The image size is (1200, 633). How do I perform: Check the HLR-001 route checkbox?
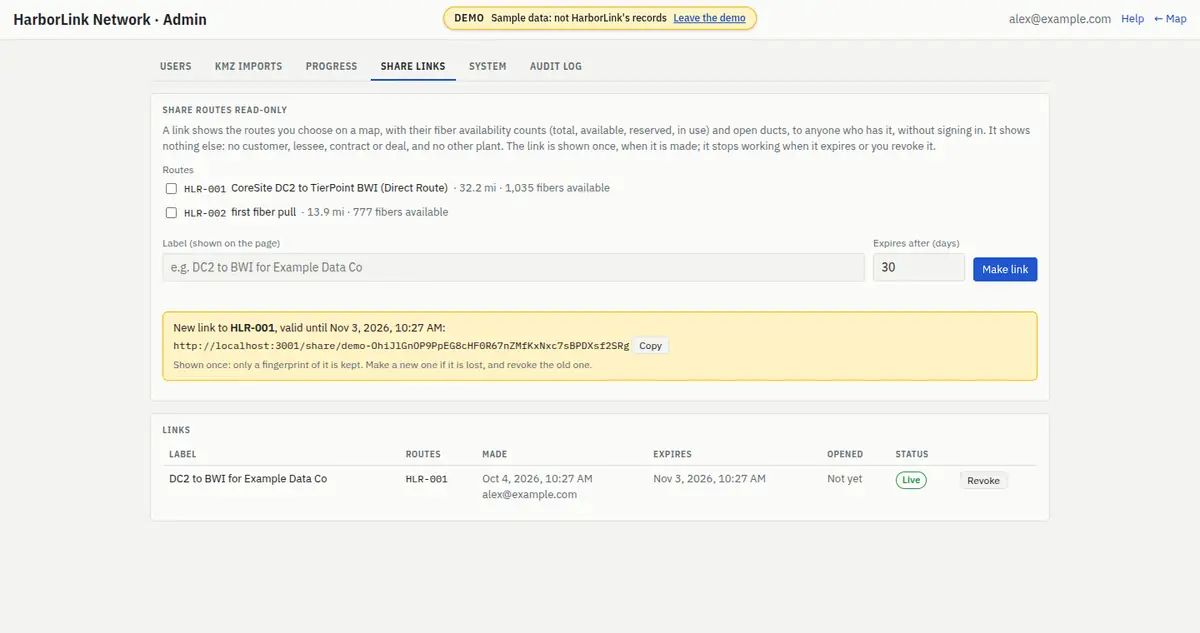click(x=171, y=188)
